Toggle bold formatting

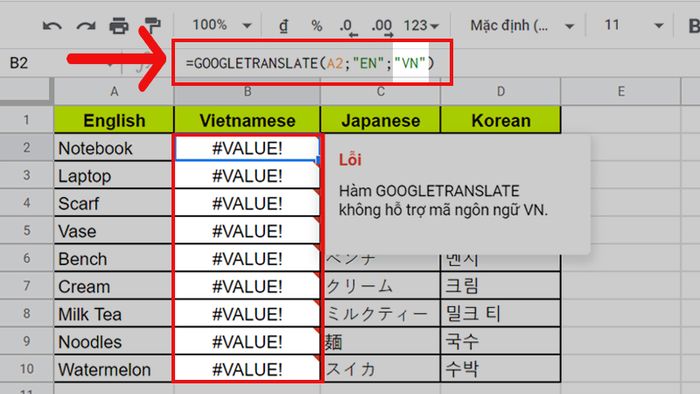[693, 26]
